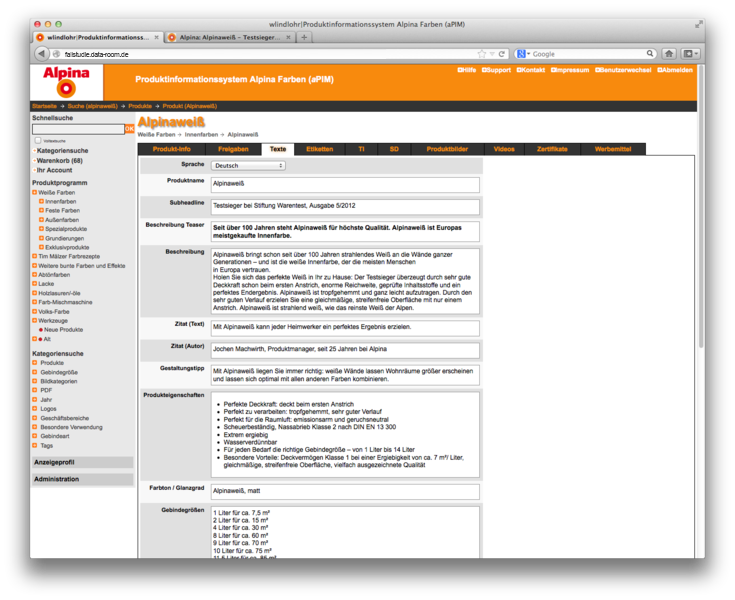Switch to the Zertifikate tab
The height and width of the screenshot is (600, 735).
[x=552, y=149]
